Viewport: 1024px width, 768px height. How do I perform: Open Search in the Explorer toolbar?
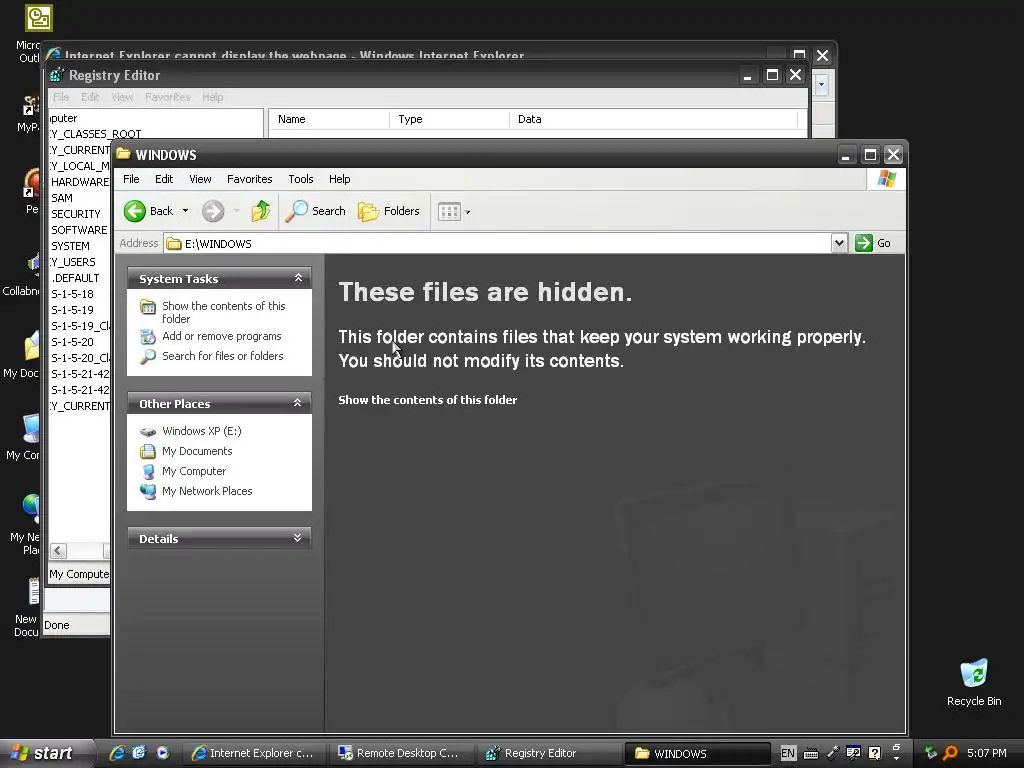pyautogui.click(x=315, y=211)
